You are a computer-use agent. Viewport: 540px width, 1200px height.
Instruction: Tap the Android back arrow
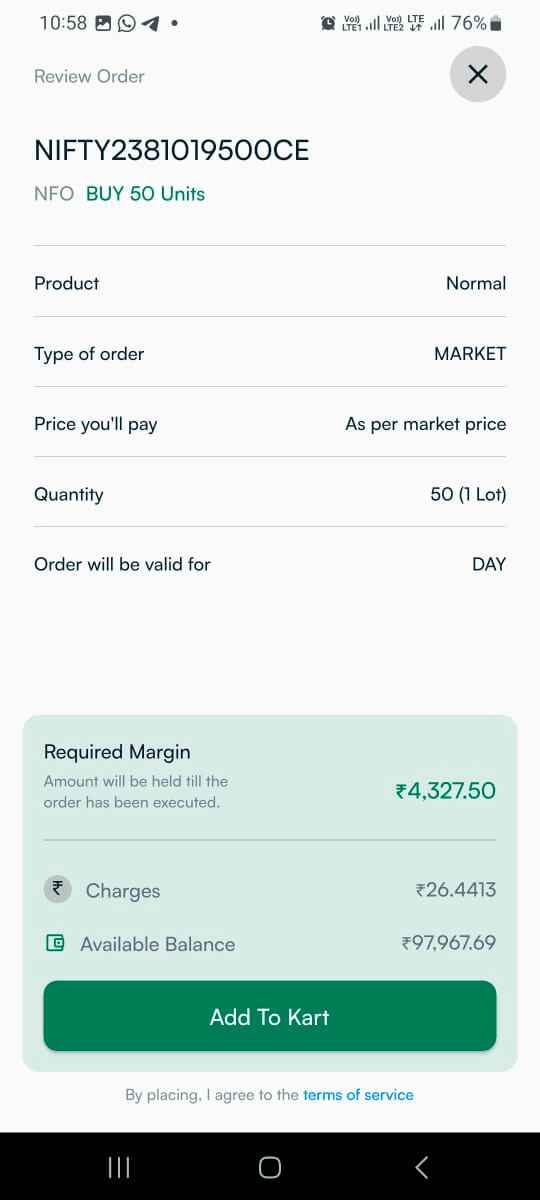pos(421,1167)
